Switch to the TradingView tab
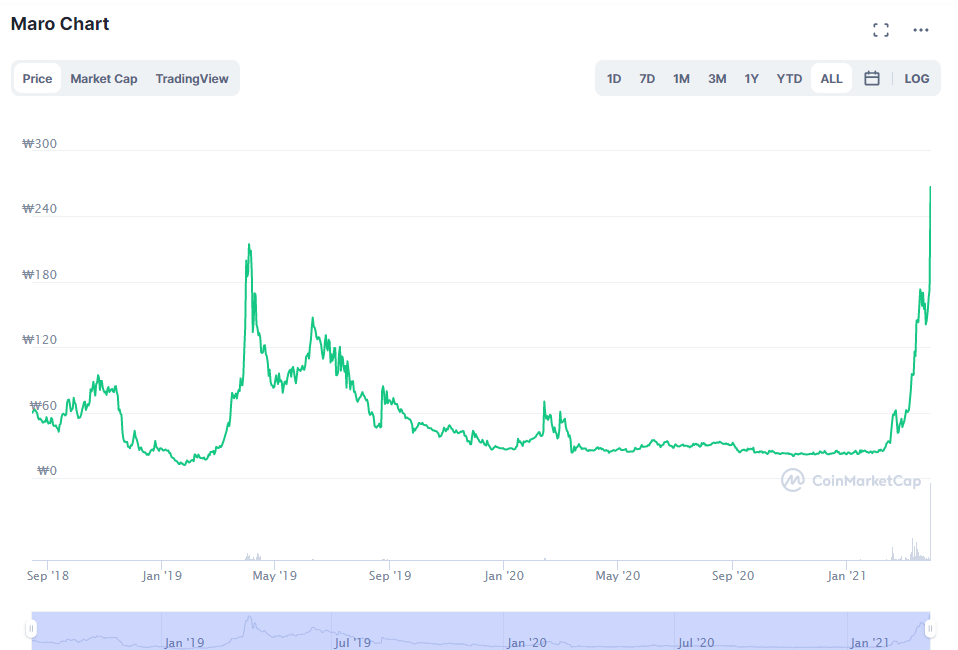The image size is (958, 650). pyautogui.click(x=192, y=79)
